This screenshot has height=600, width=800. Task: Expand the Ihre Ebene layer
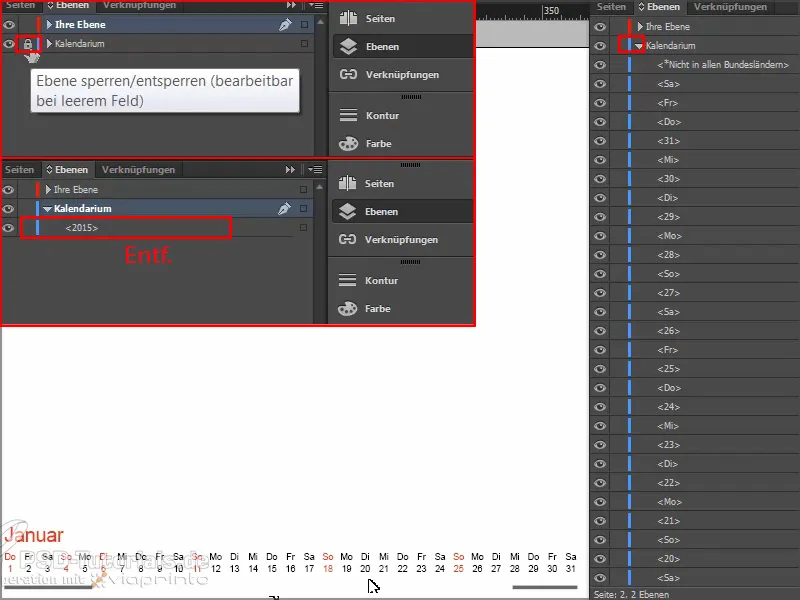click(47, 24)
